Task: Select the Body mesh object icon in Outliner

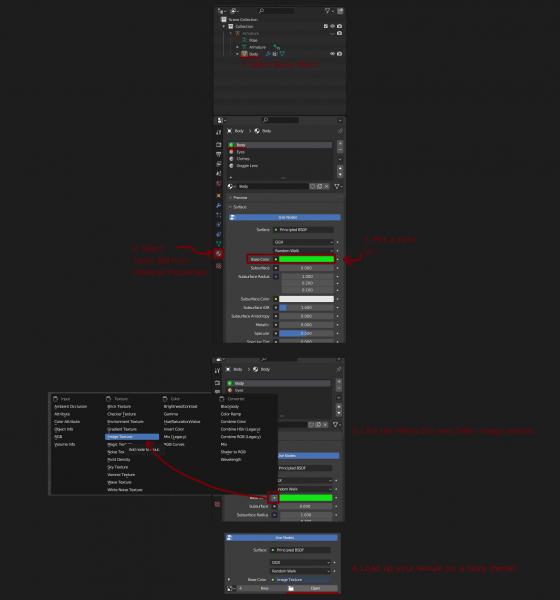Action: 244,54
